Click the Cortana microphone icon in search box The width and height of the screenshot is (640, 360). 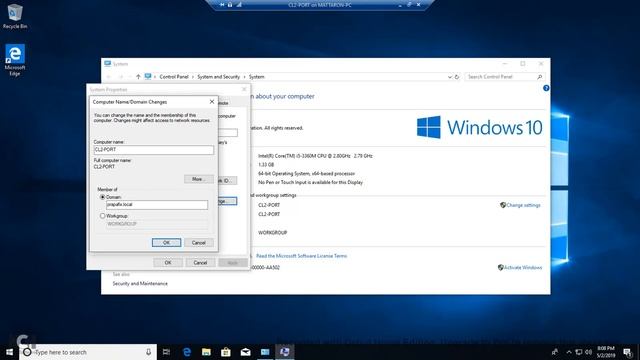tap(149, 352)
